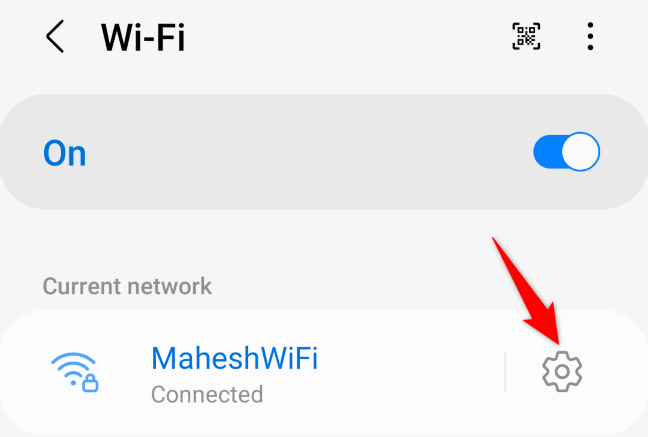Screen dimensions: 648x437
Task: Tap the lock badge on the Wi-Fi icon
Action: point(90,383)
